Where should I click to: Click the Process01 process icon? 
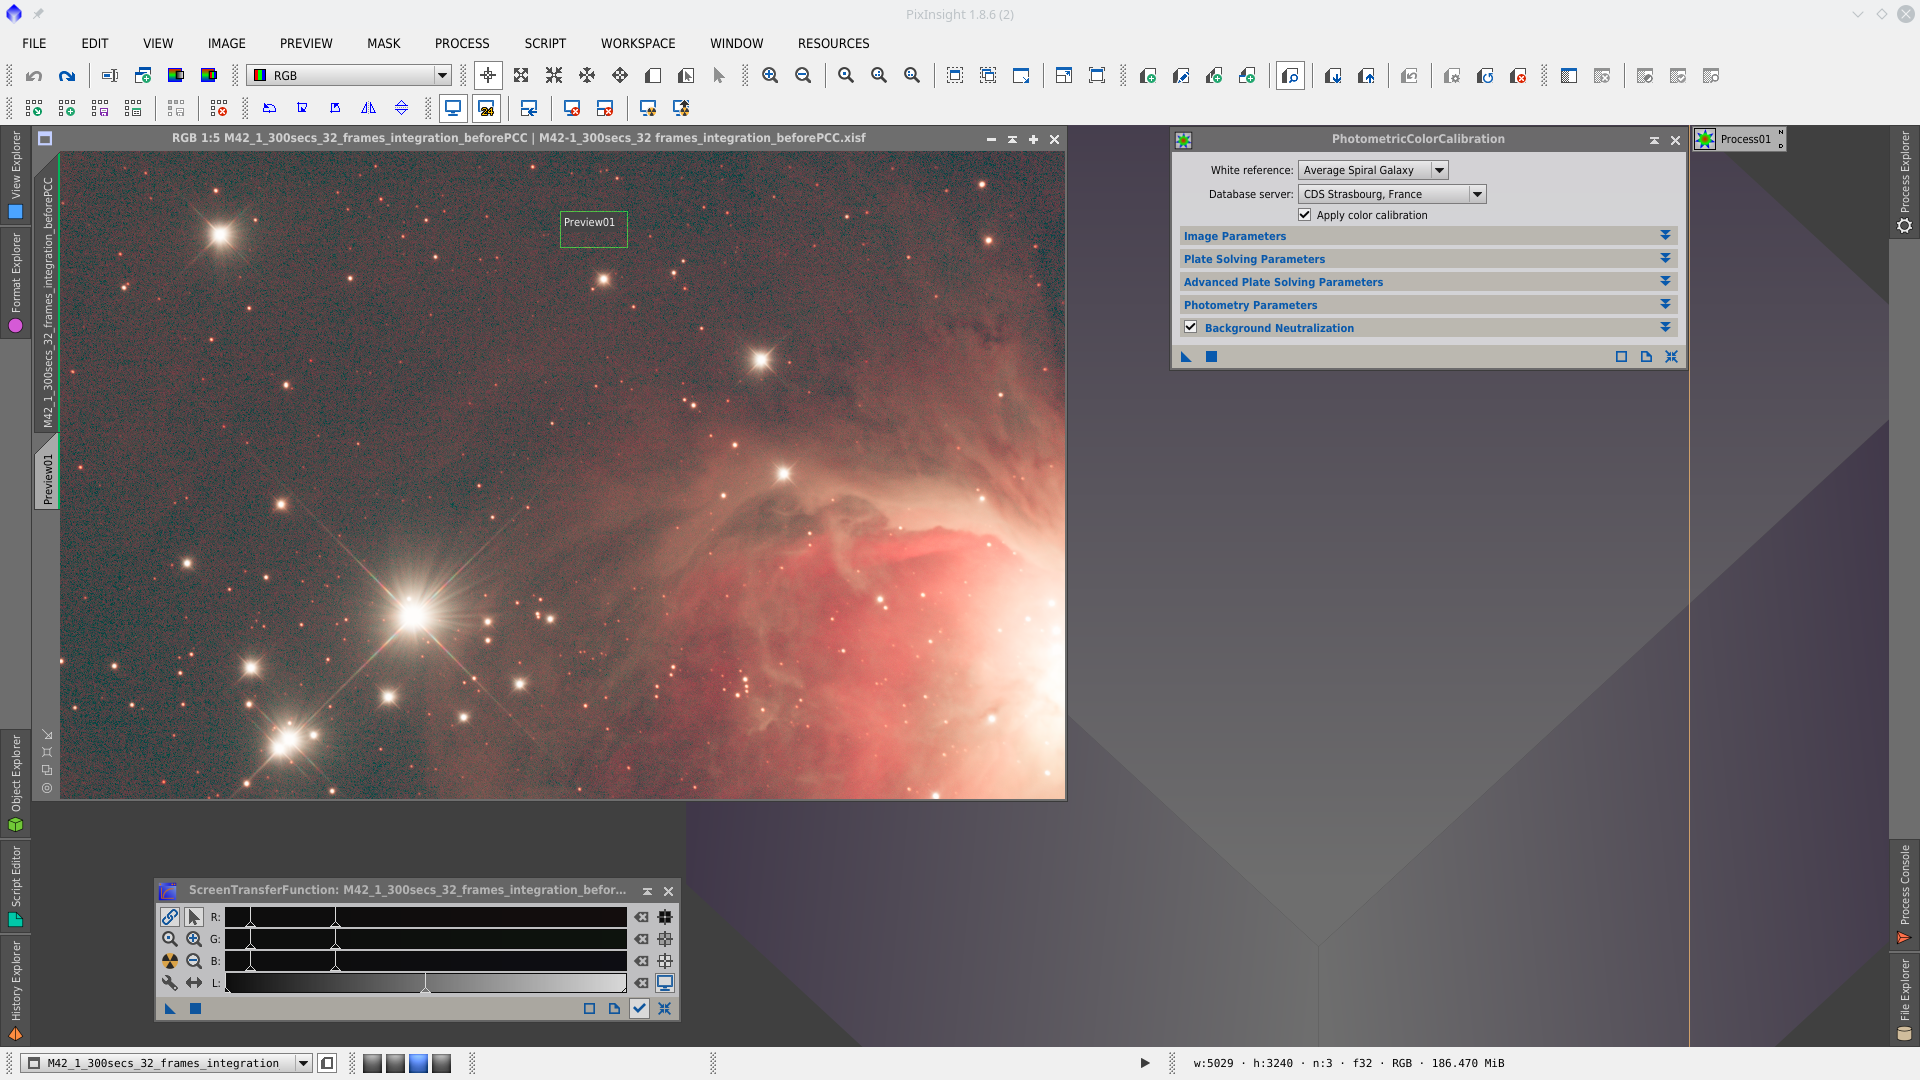coord(1705,139)
